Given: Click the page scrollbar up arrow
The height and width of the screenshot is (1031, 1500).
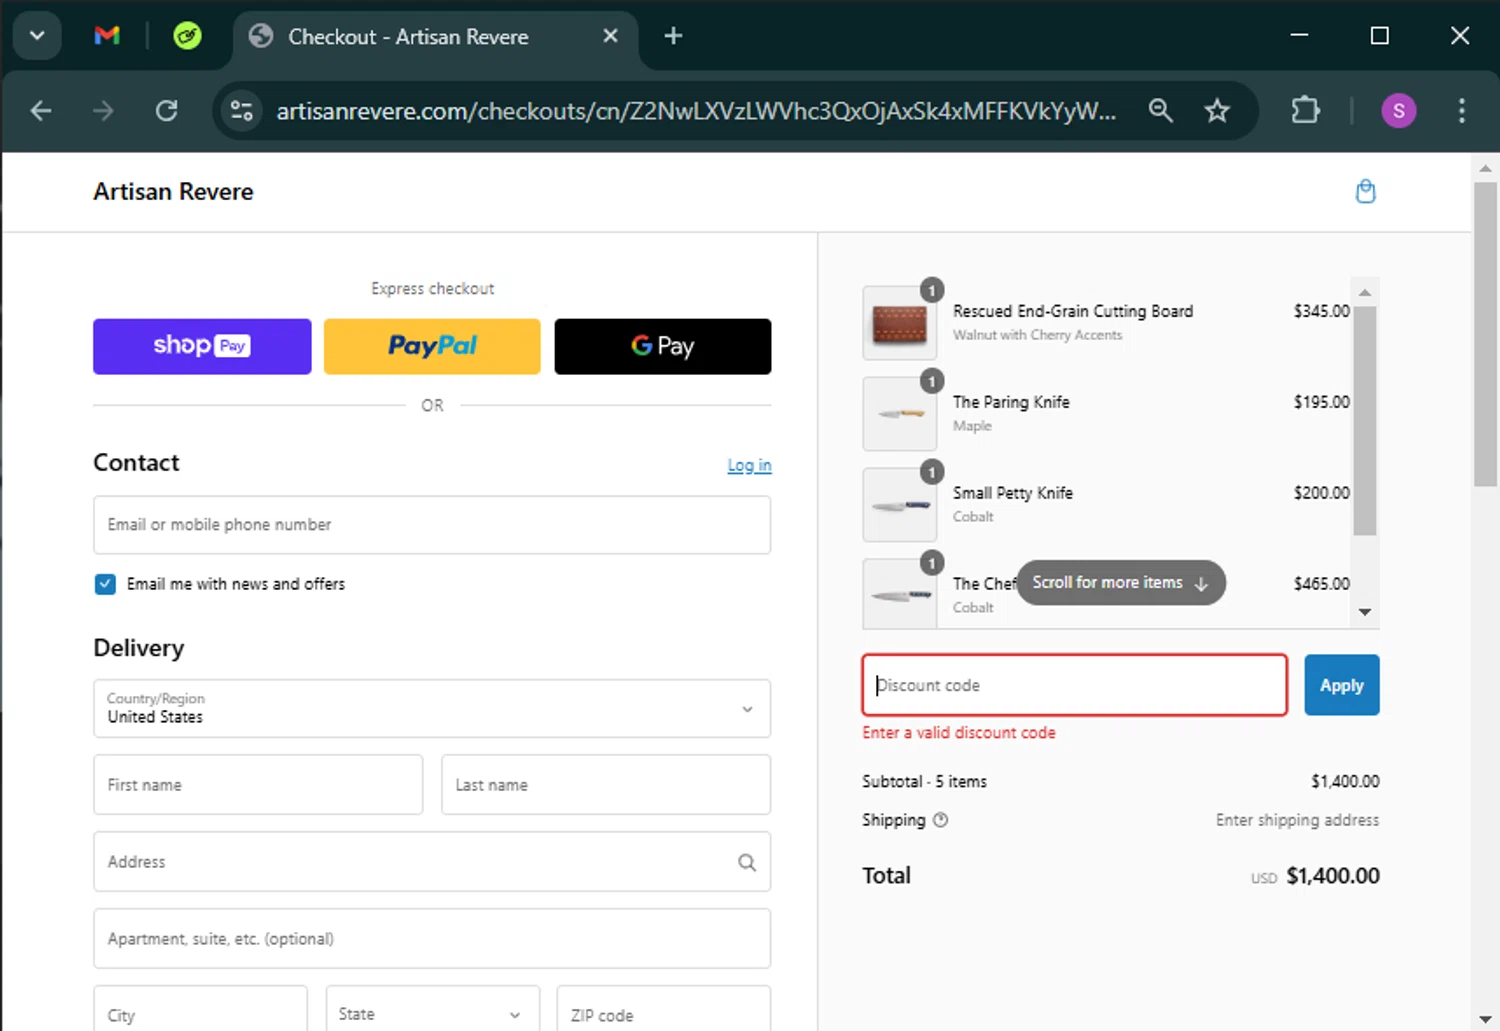Looking at the screenshot, I should [1485, 168].
